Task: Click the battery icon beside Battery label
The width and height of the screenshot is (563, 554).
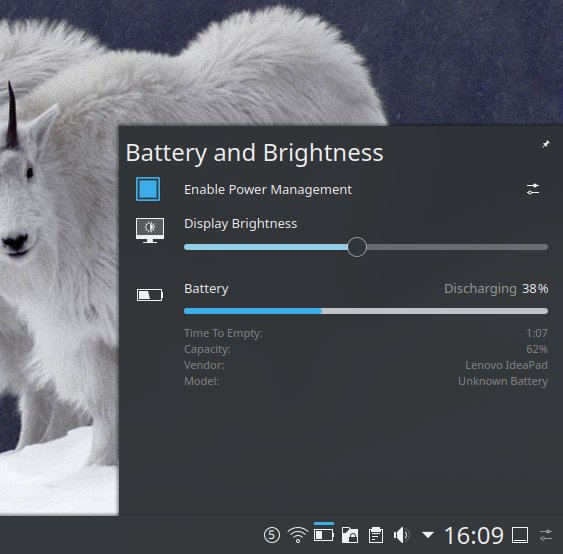Action: 150,295
